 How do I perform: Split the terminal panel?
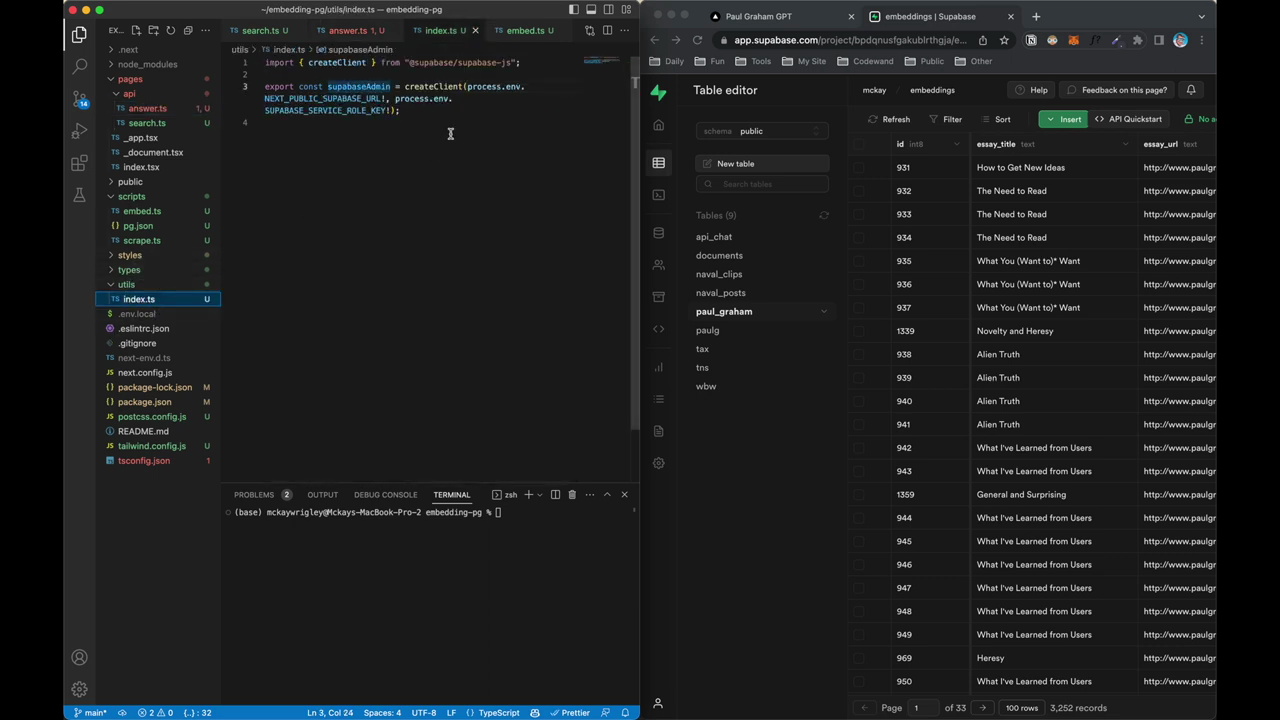pyautogui.click(x=555, y=494)
